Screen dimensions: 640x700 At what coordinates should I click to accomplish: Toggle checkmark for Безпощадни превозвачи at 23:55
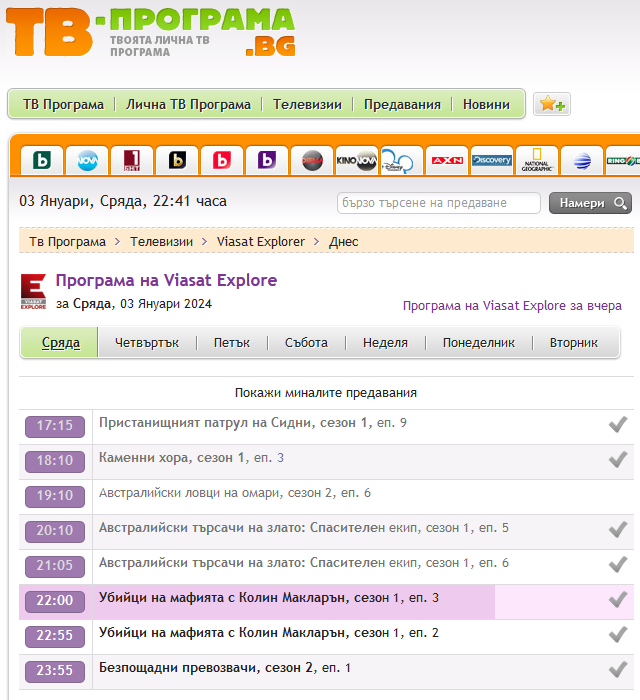pos(618,670)
